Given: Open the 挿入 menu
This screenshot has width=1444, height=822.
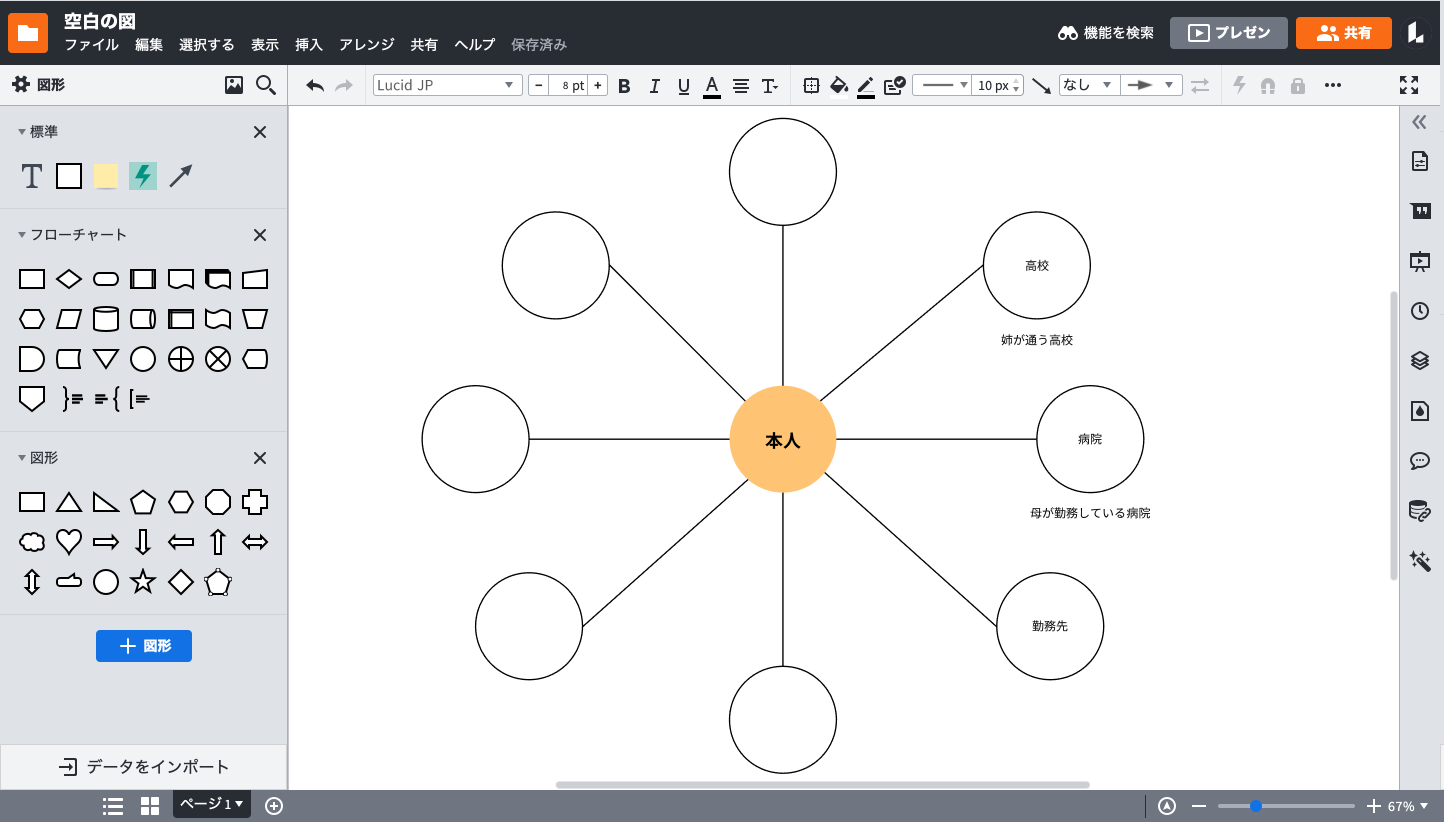Looking at the screenshot, I should [309, 44].
